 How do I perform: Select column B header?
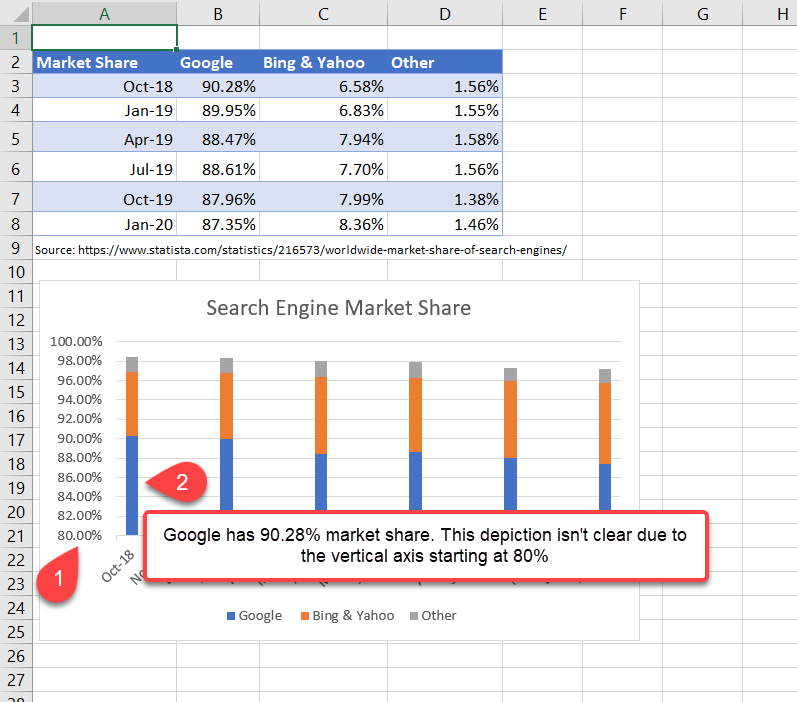[218, 14]
